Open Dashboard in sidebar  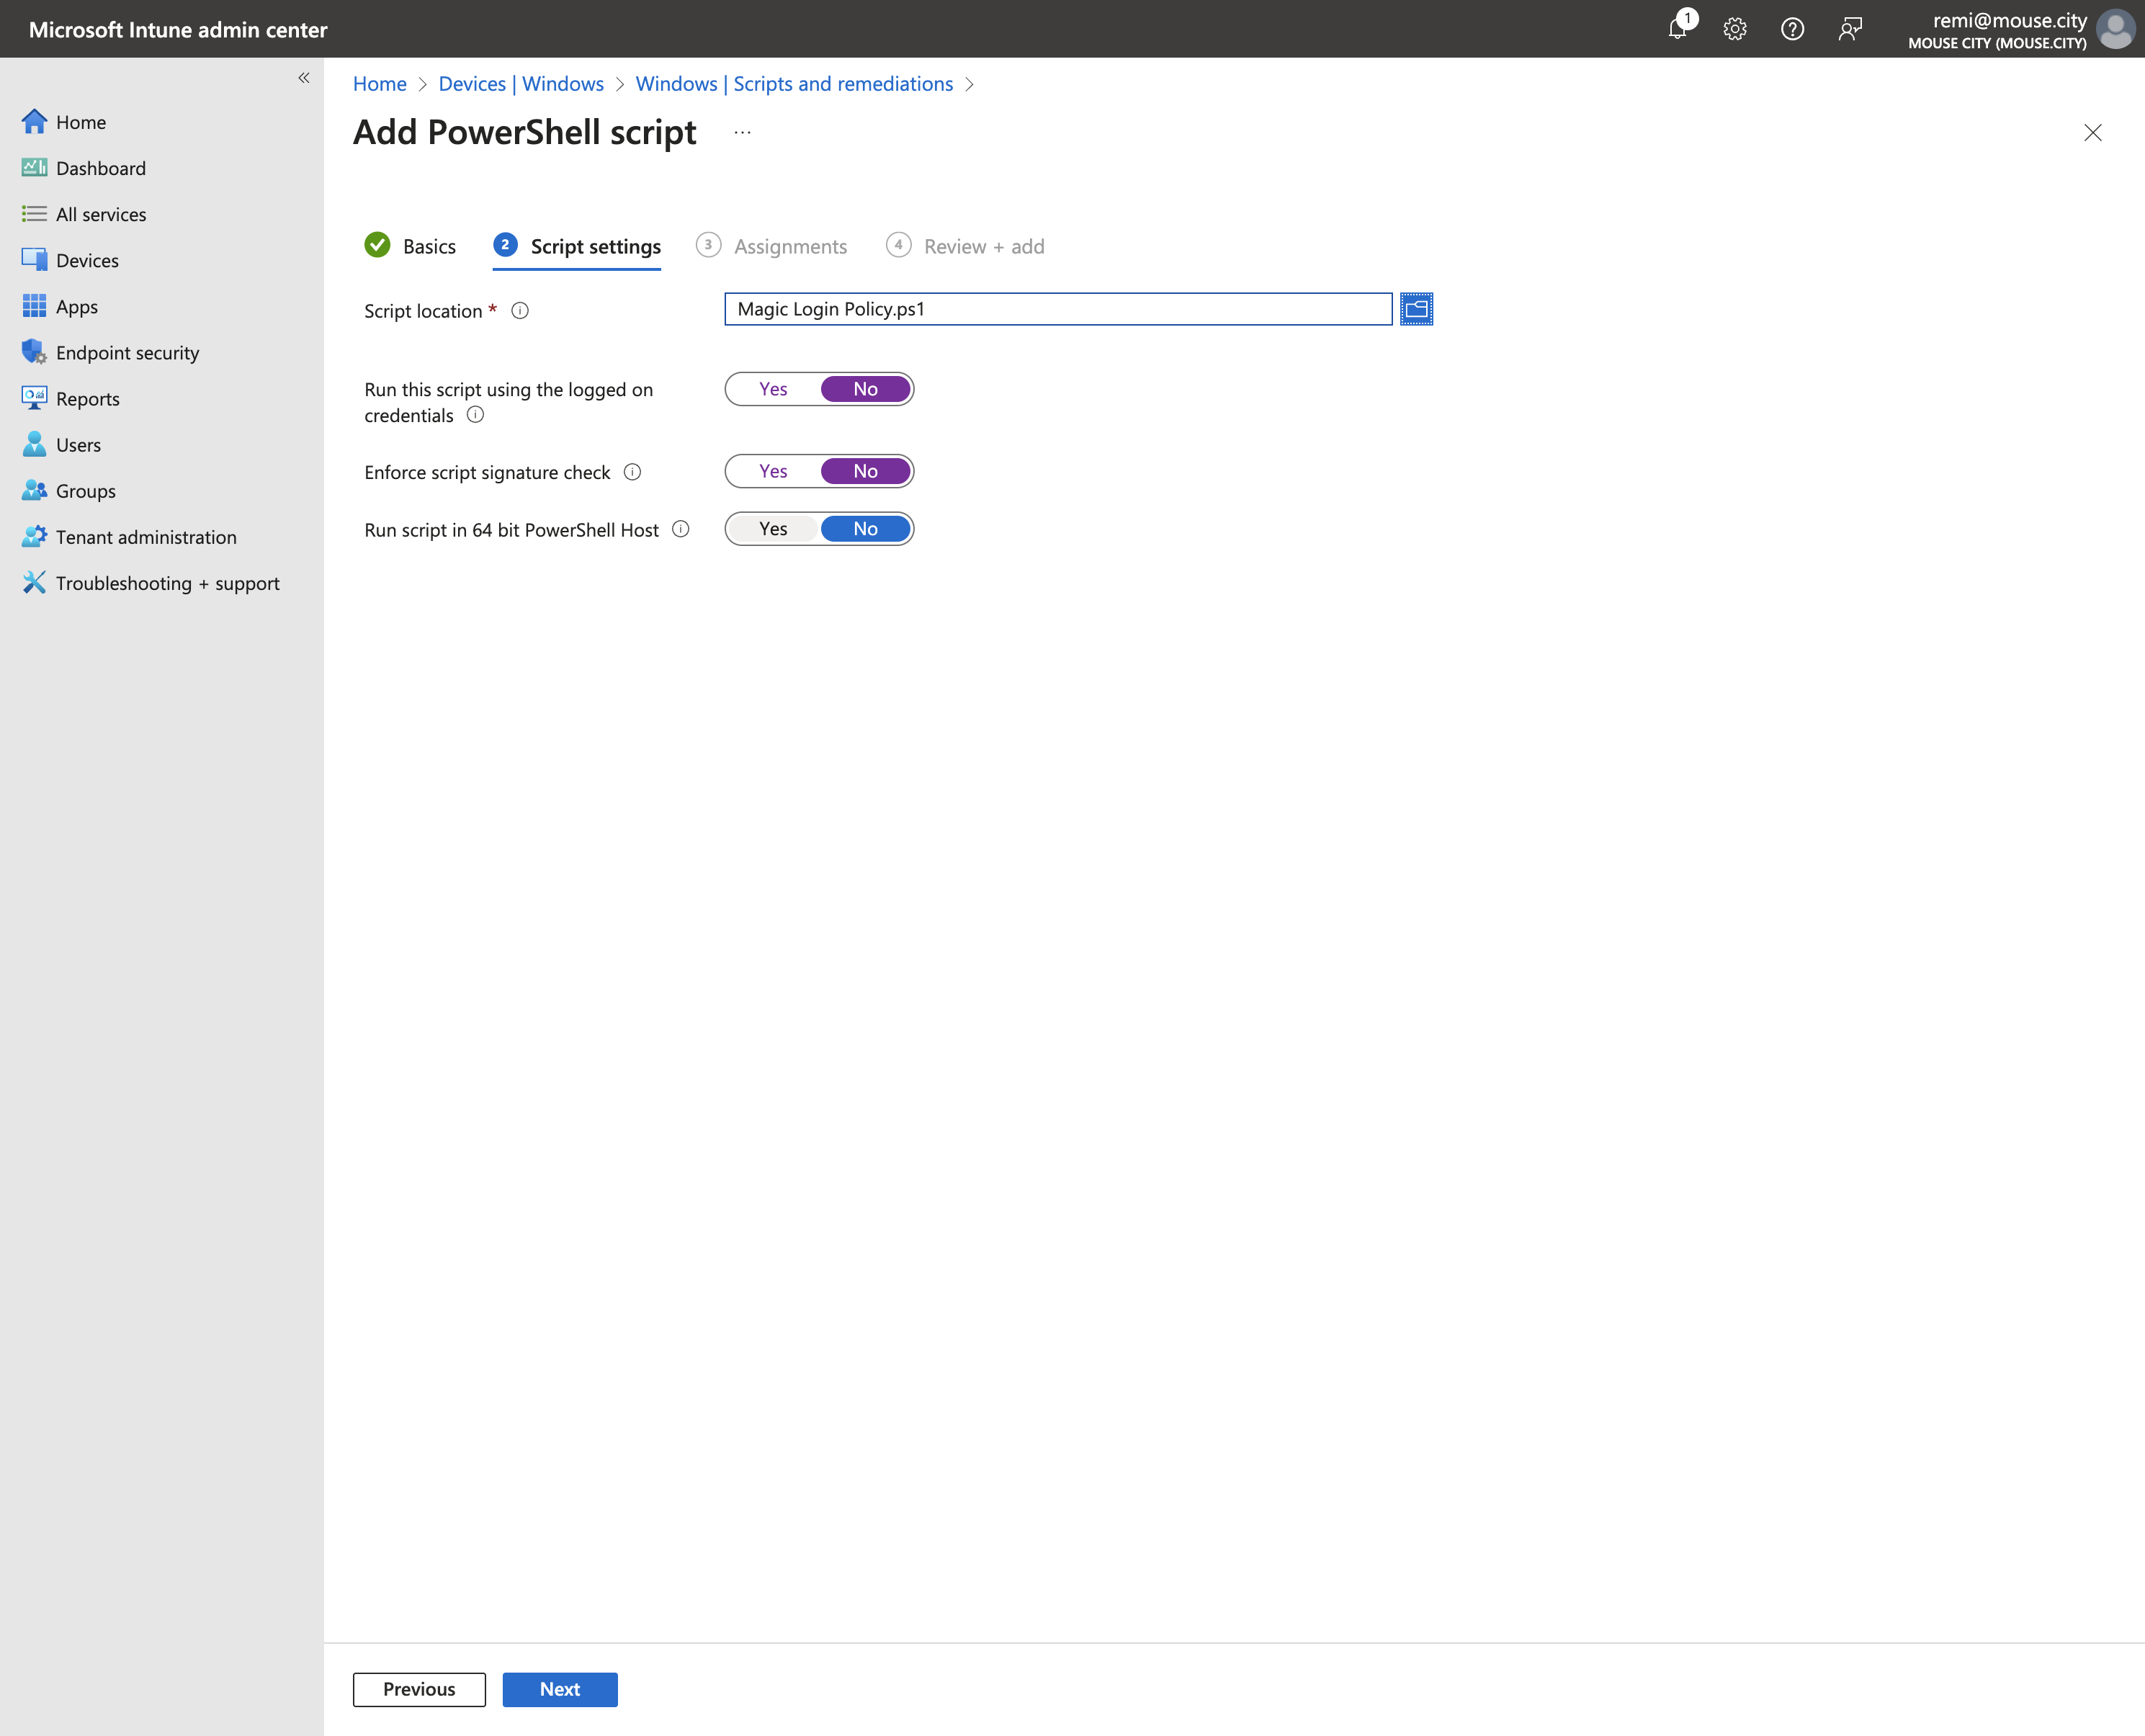point(83,168)
